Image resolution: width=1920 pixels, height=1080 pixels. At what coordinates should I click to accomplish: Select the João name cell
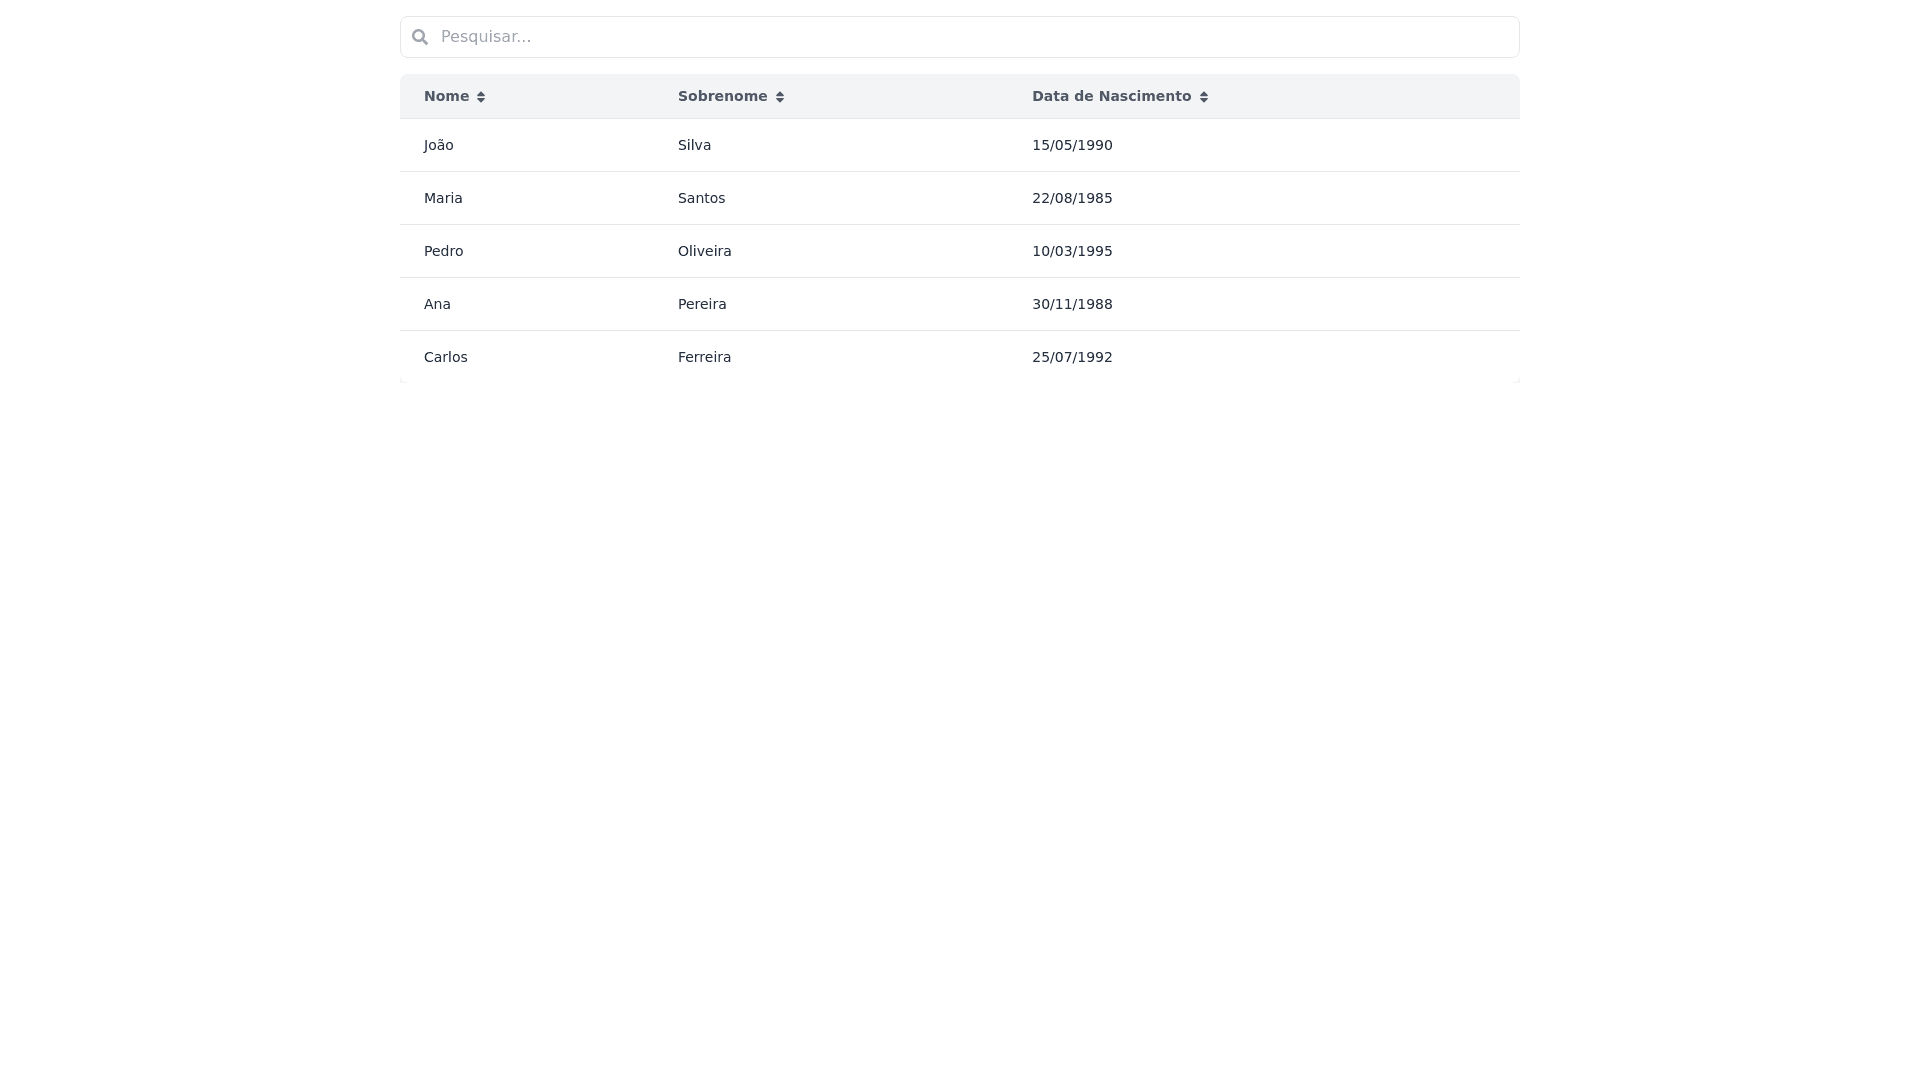[439, 145]
